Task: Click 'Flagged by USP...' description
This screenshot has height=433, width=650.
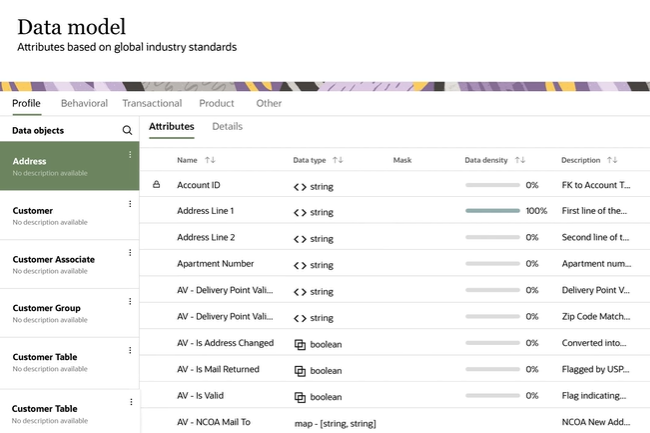Action: pos(596,369)
